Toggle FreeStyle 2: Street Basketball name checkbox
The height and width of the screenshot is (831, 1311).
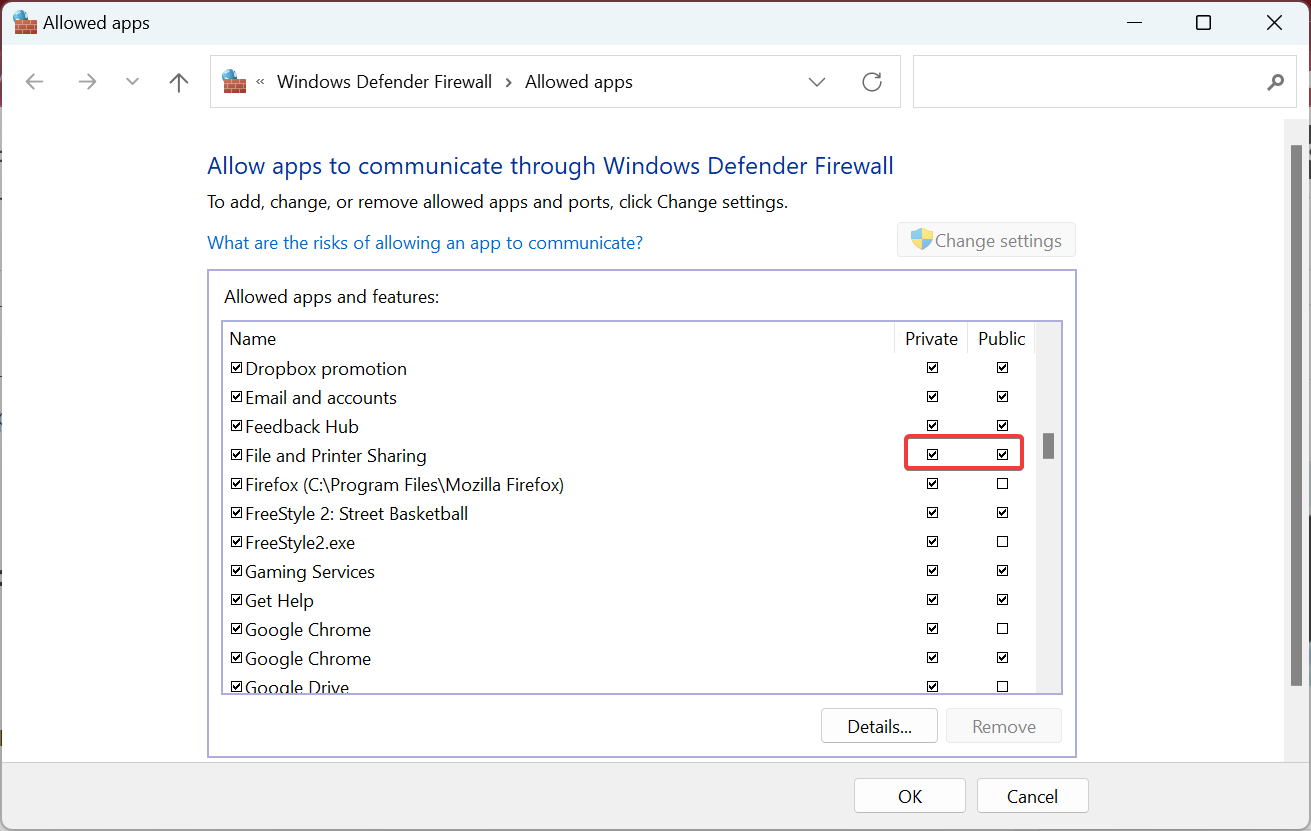point(237,514)
